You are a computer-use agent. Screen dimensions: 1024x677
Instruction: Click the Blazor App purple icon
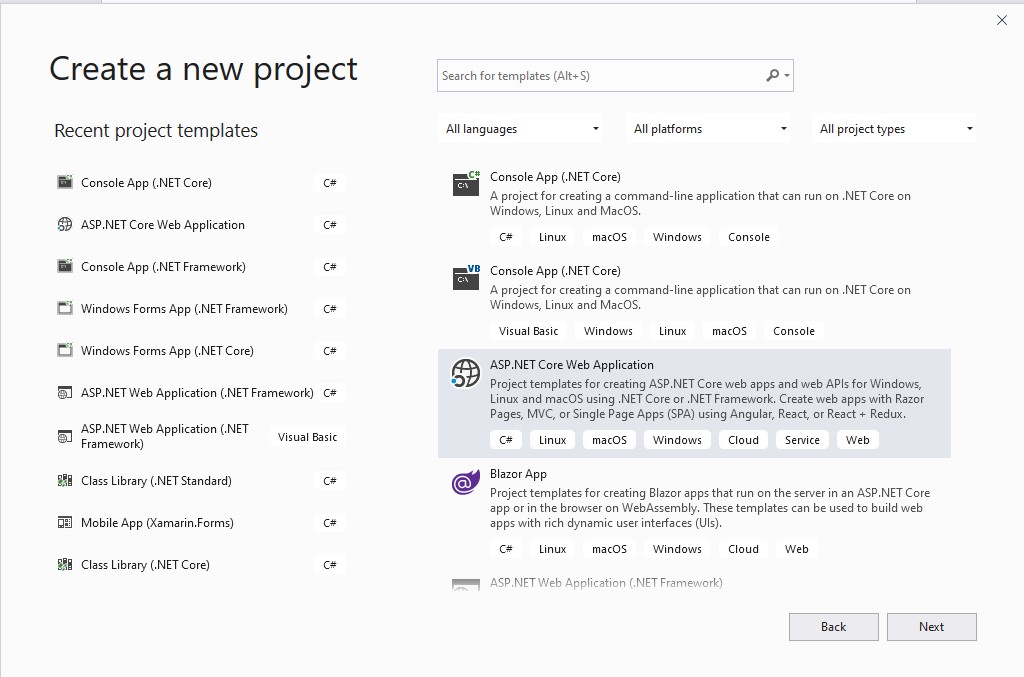464,482
